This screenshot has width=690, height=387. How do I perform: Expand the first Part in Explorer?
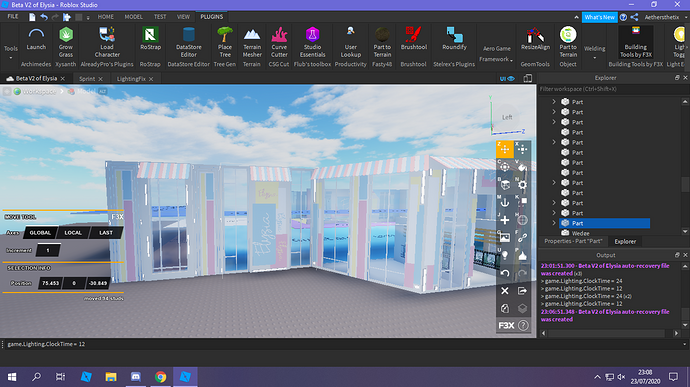554,102
